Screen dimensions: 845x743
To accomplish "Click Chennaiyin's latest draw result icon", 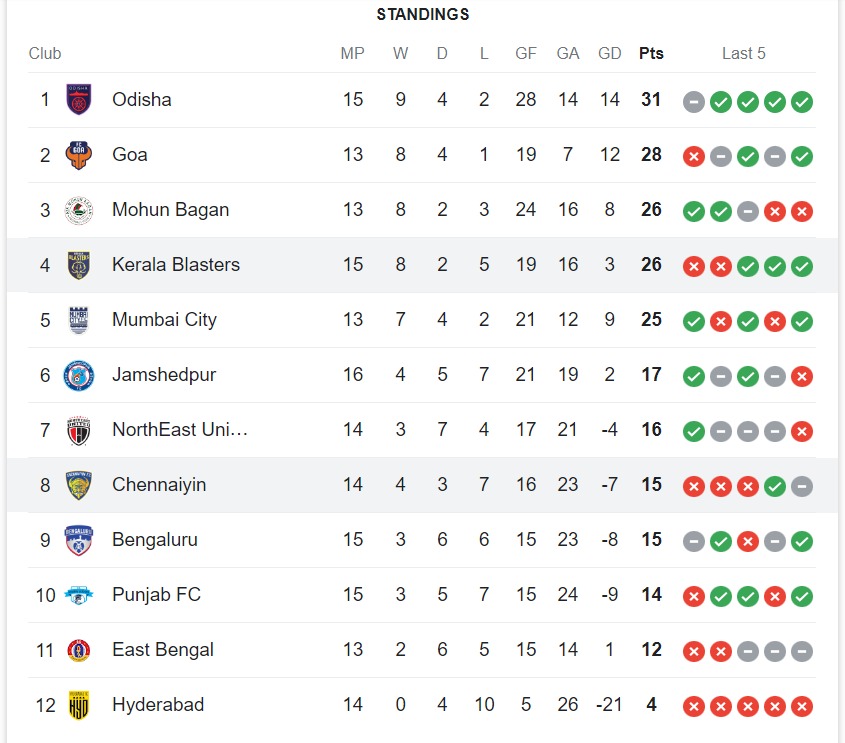I will pyautogui.click(x=801, y=486).
